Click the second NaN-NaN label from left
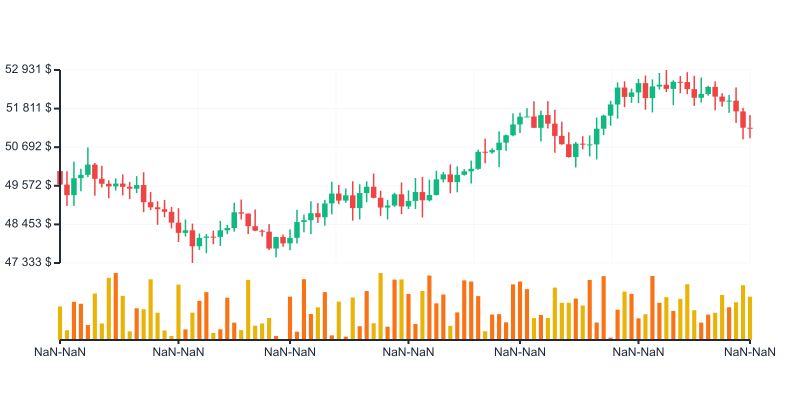800x400 pixels. click(x=178, y=352)
